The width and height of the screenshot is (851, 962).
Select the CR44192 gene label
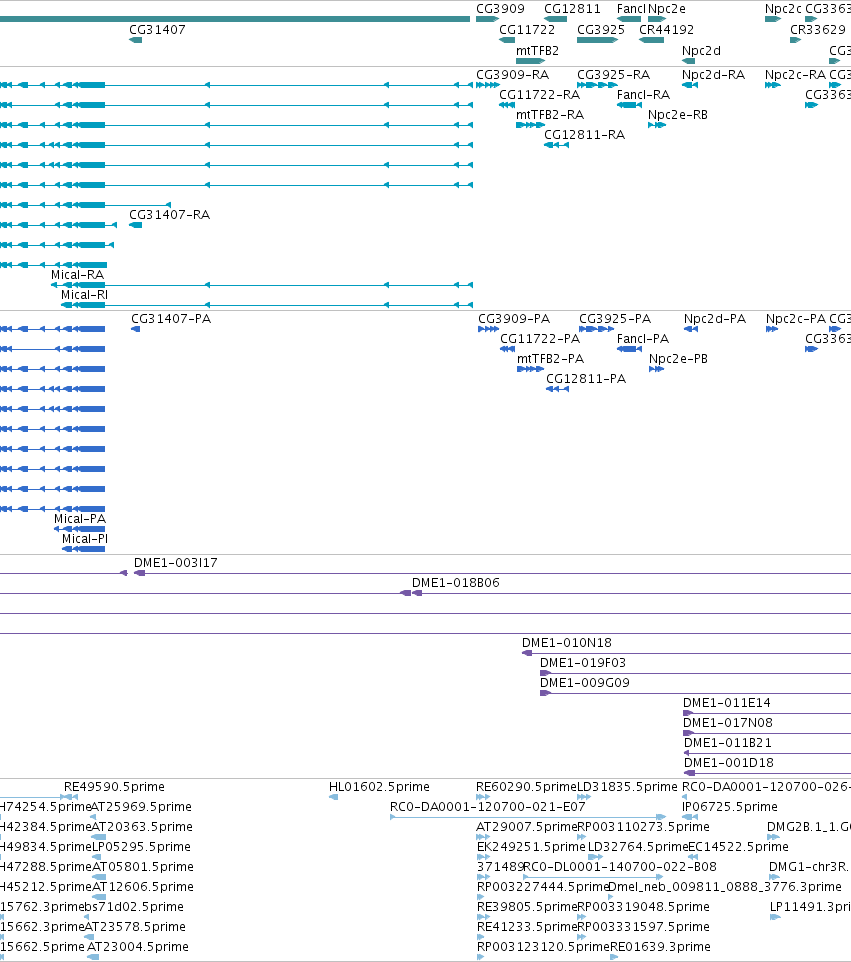point(666,29)
